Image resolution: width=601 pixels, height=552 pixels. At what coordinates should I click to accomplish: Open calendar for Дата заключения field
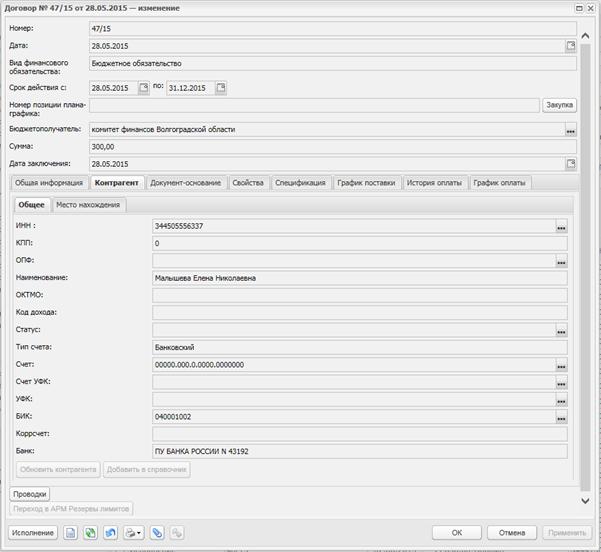point(570,163)
